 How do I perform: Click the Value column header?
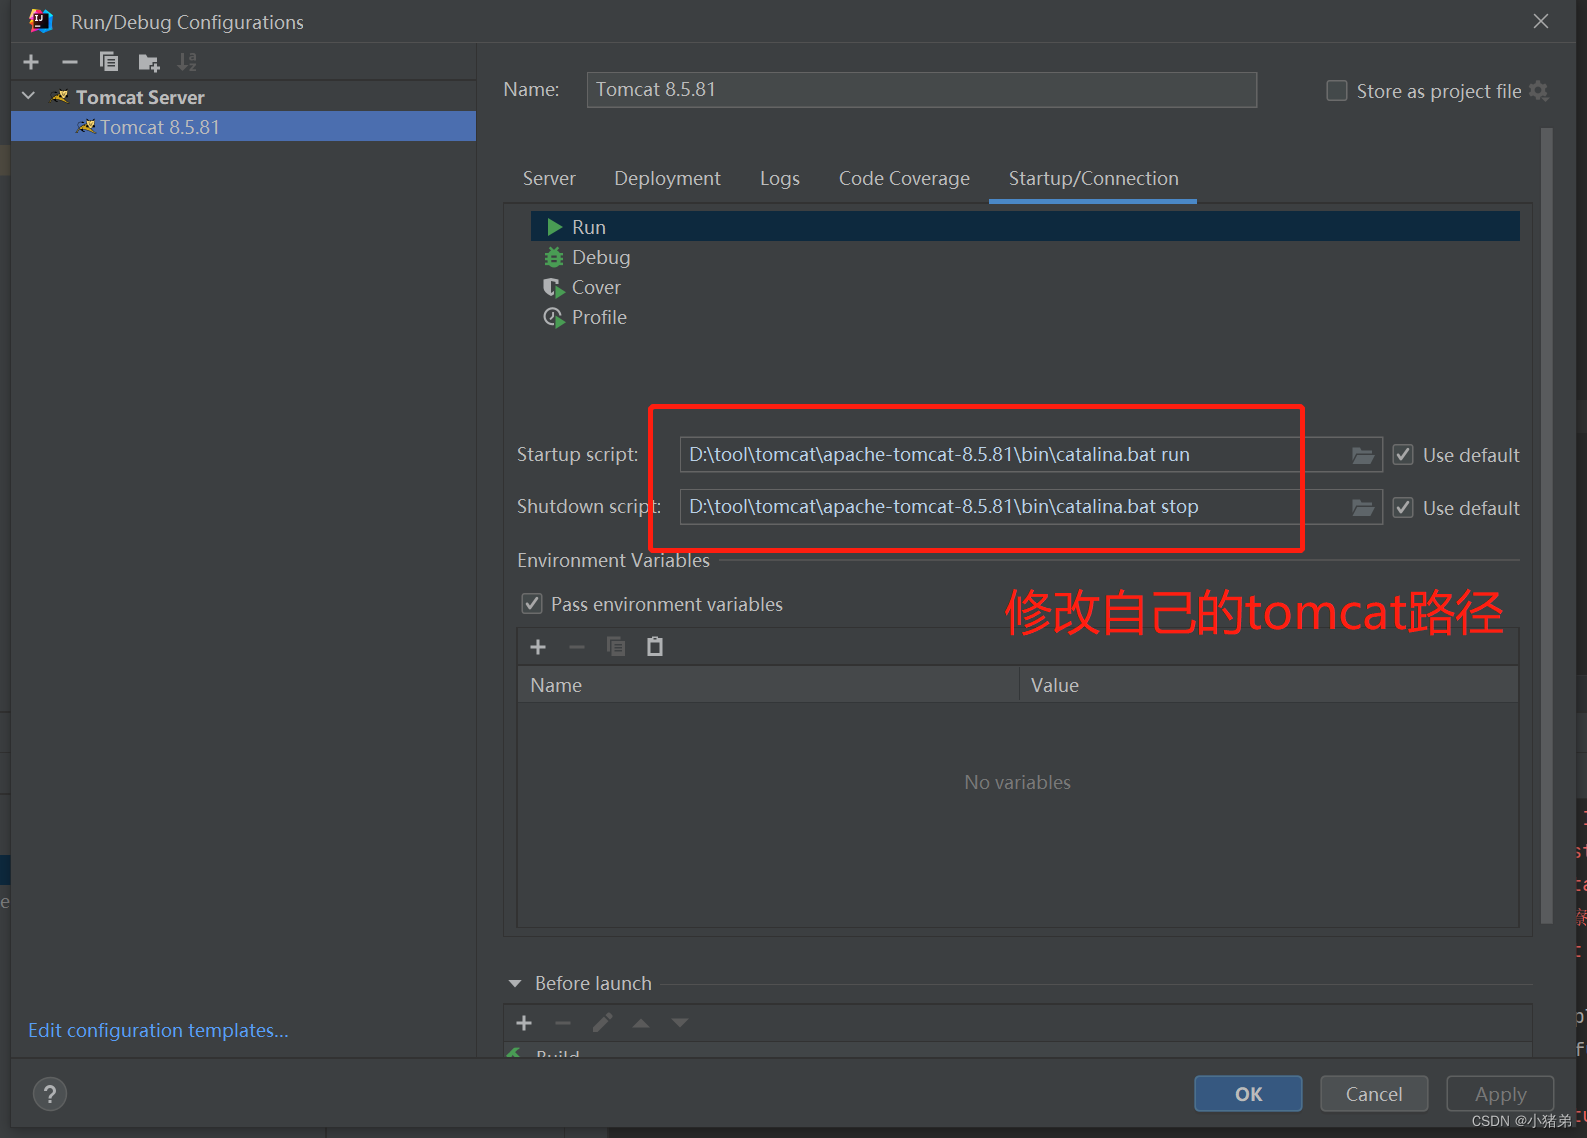1269,685
